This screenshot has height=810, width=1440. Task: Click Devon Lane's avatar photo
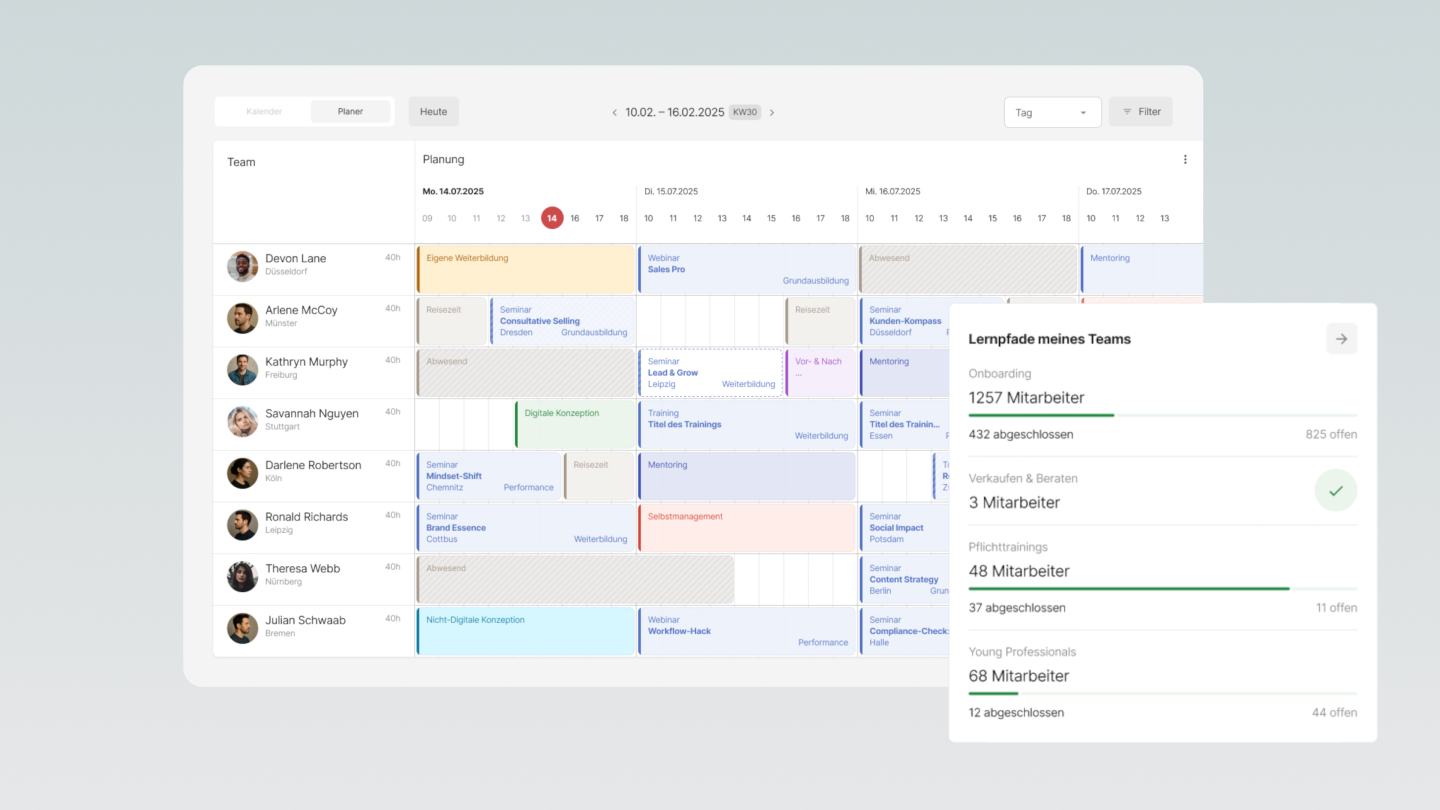point(242,266)
